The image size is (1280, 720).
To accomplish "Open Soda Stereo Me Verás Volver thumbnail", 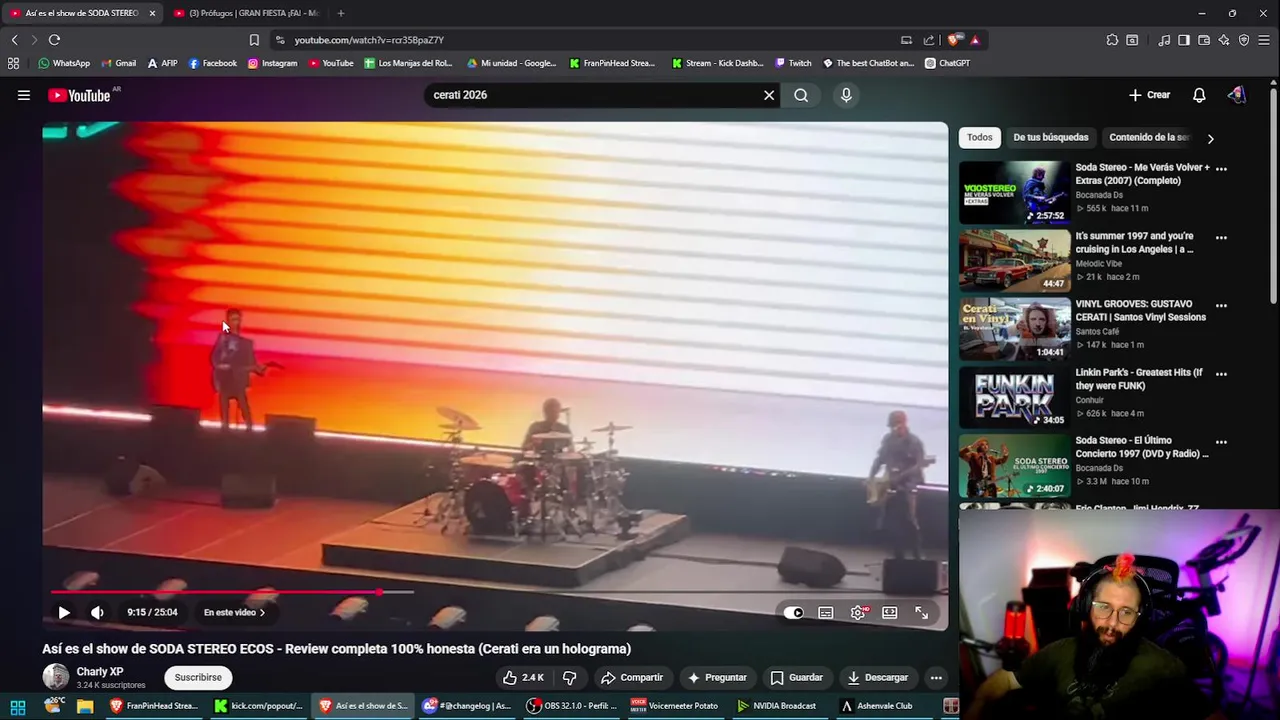I will coord(1014,192).
